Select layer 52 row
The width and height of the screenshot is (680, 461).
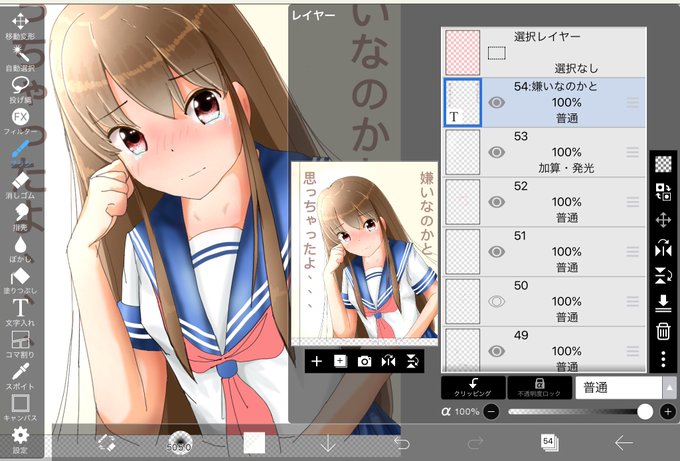point(544,202)
